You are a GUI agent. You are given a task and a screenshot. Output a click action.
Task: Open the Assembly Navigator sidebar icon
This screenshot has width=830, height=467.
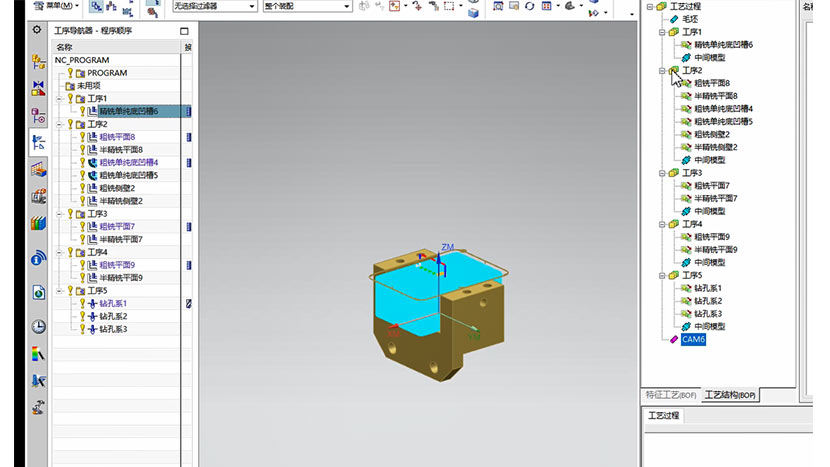38,62
